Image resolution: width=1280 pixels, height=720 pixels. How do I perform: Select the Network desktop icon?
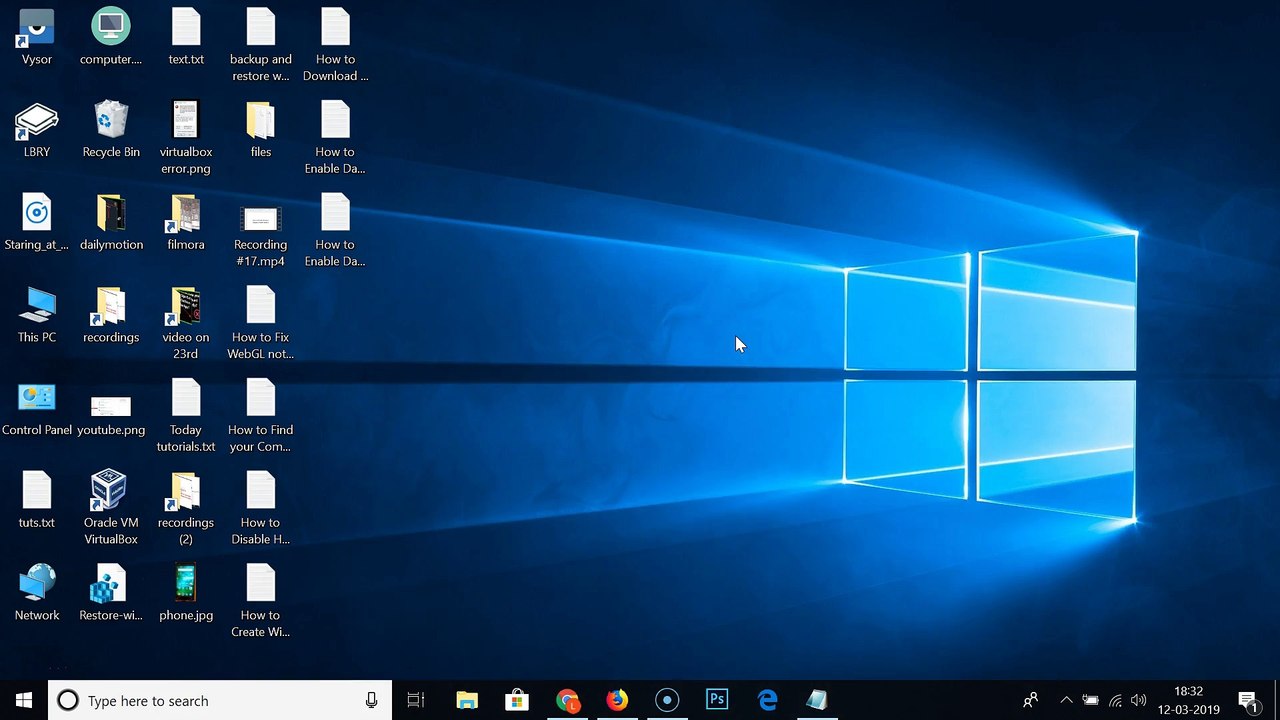tap(37, 592)
